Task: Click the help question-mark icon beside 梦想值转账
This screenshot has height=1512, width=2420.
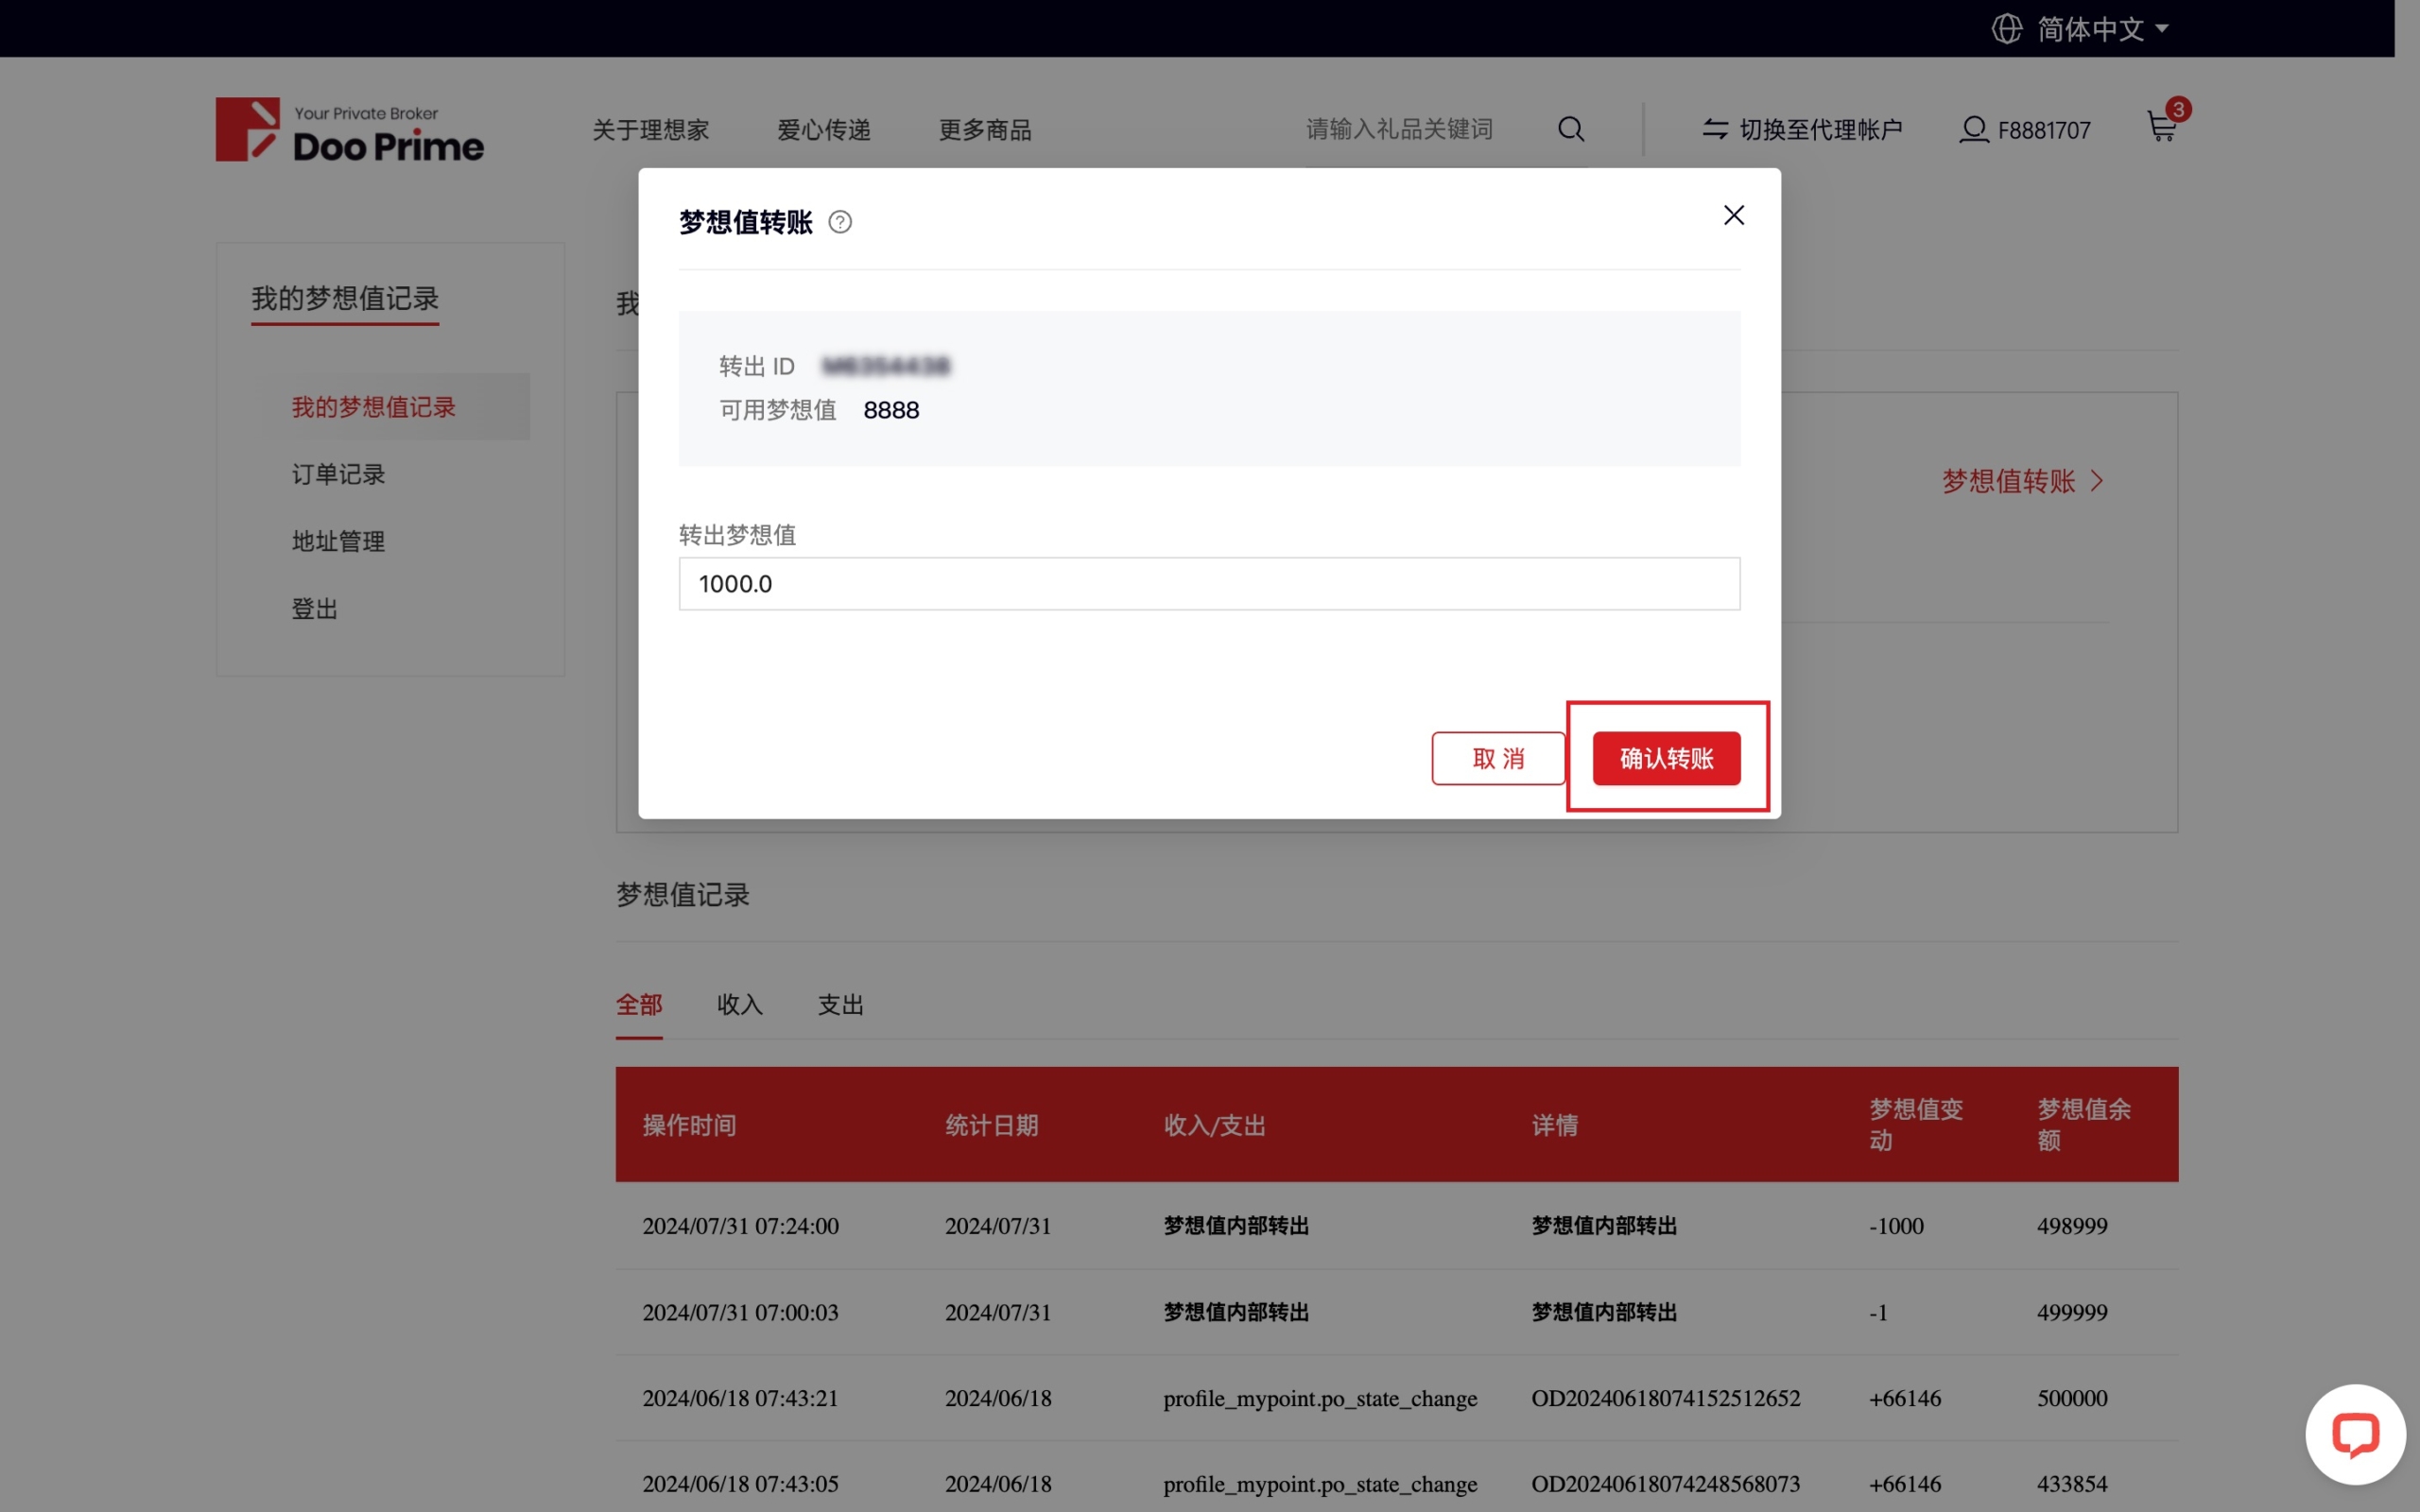Action: click(x=840, y=222)
